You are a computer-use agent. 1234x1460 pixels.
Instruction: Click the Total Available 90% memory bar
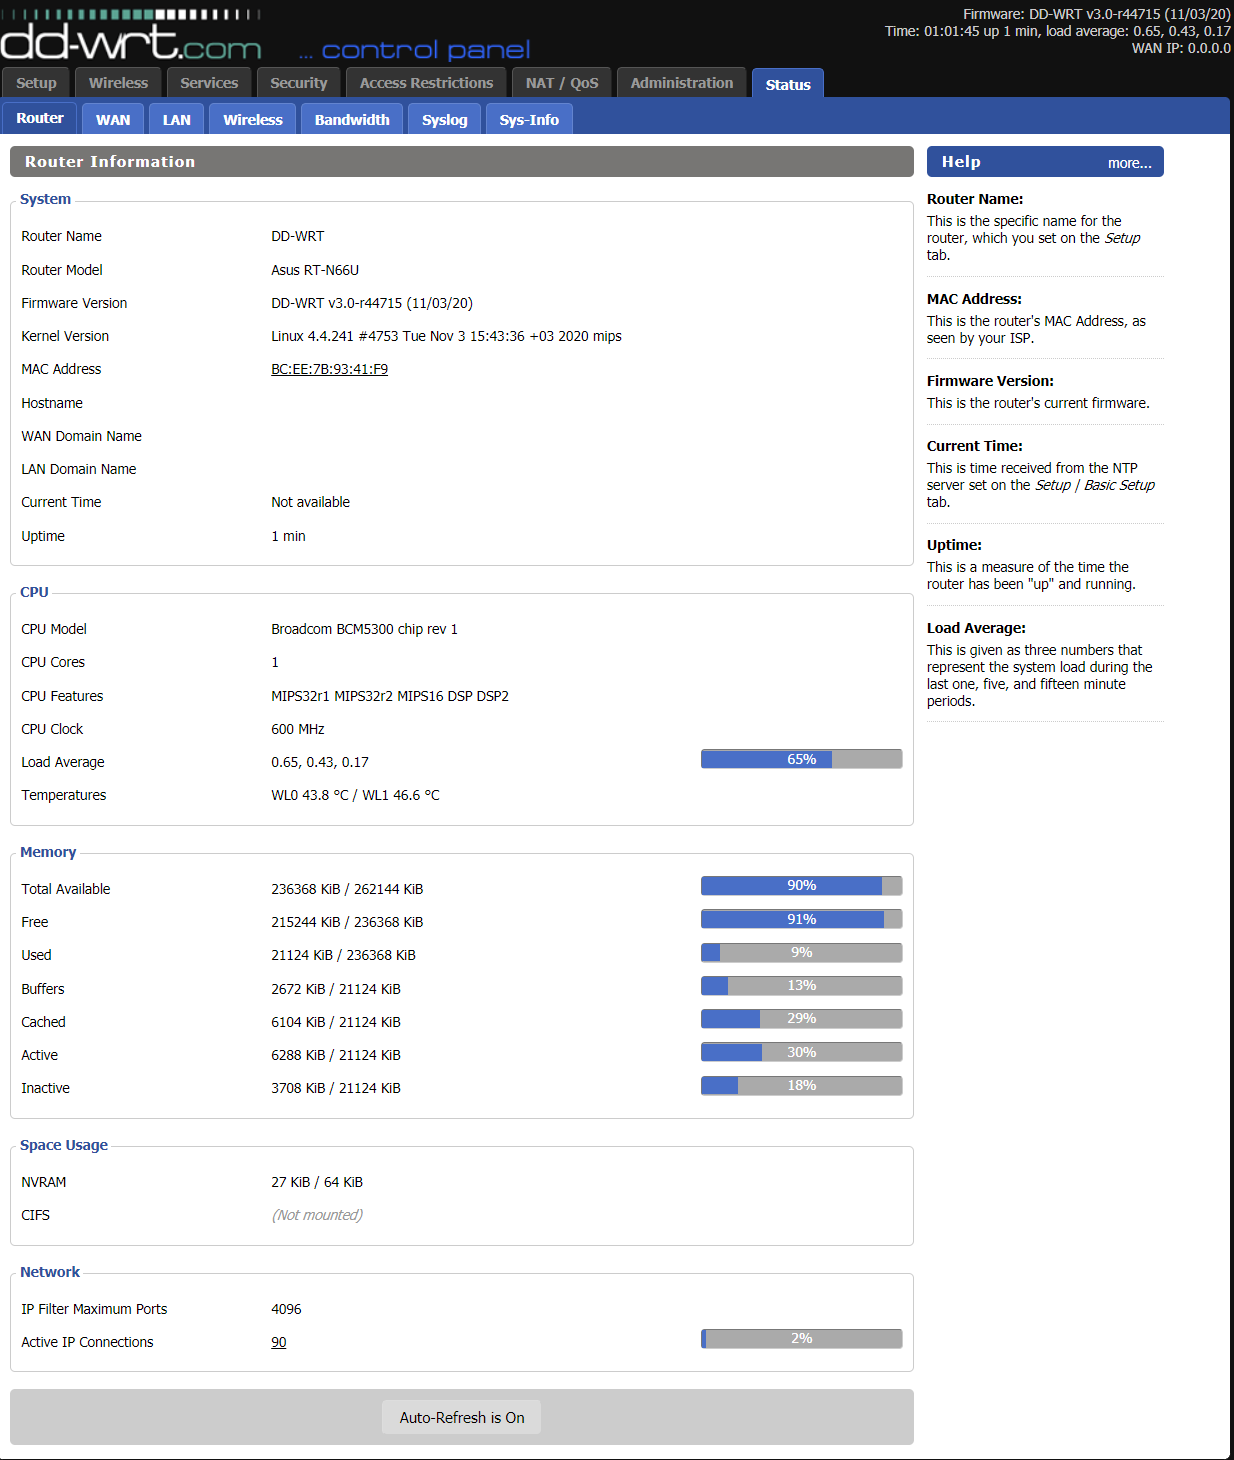(x=802, y=885)
